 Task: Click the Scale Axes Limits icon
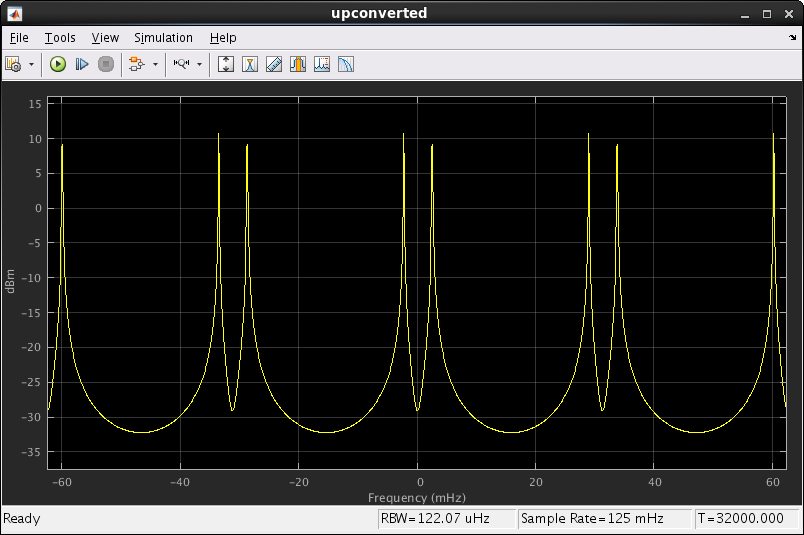226,64
